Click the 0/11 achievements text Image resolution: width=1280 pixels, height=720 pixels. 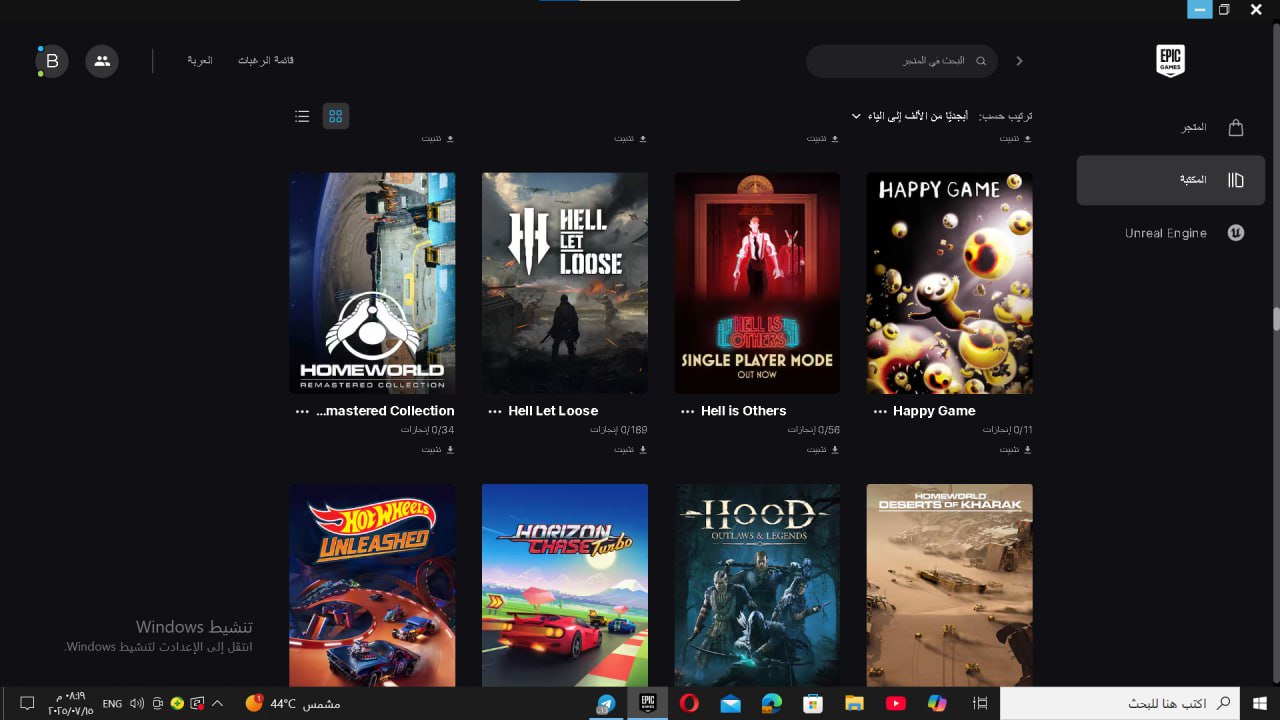tap(1007, 429)
